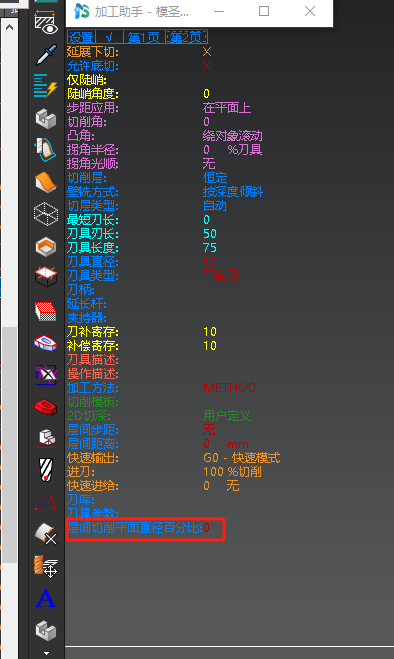Click the blue-white boat shape with red outline icon
This screenshot has width=394, height=659.
45,342
